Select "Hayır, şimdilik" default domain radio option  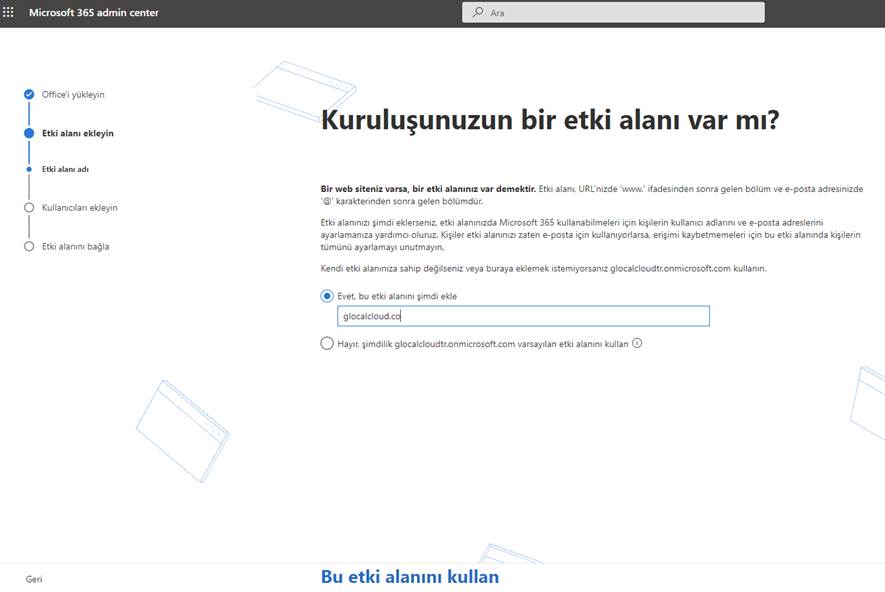[x=327, y=343]
